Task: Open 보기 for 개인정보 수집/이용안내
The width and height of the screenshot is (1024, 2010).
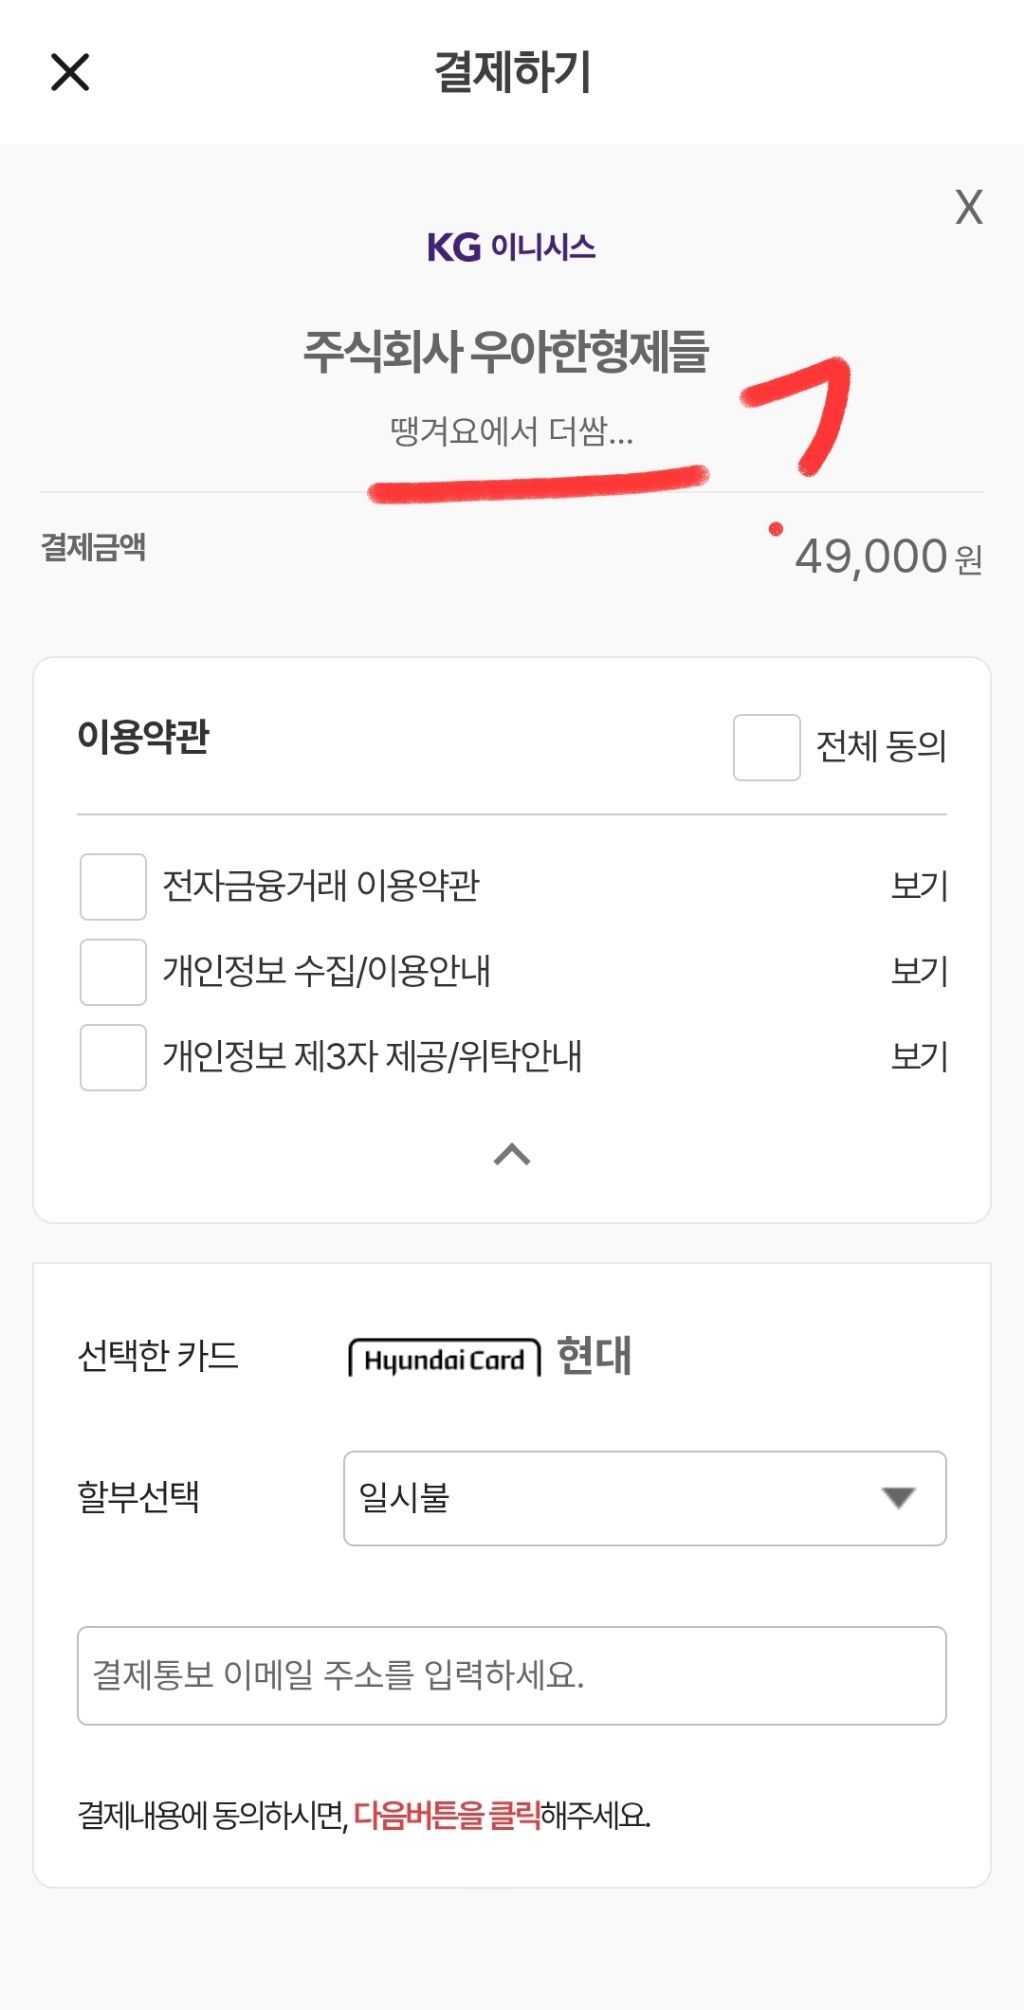Action: (x=919, y=972)
